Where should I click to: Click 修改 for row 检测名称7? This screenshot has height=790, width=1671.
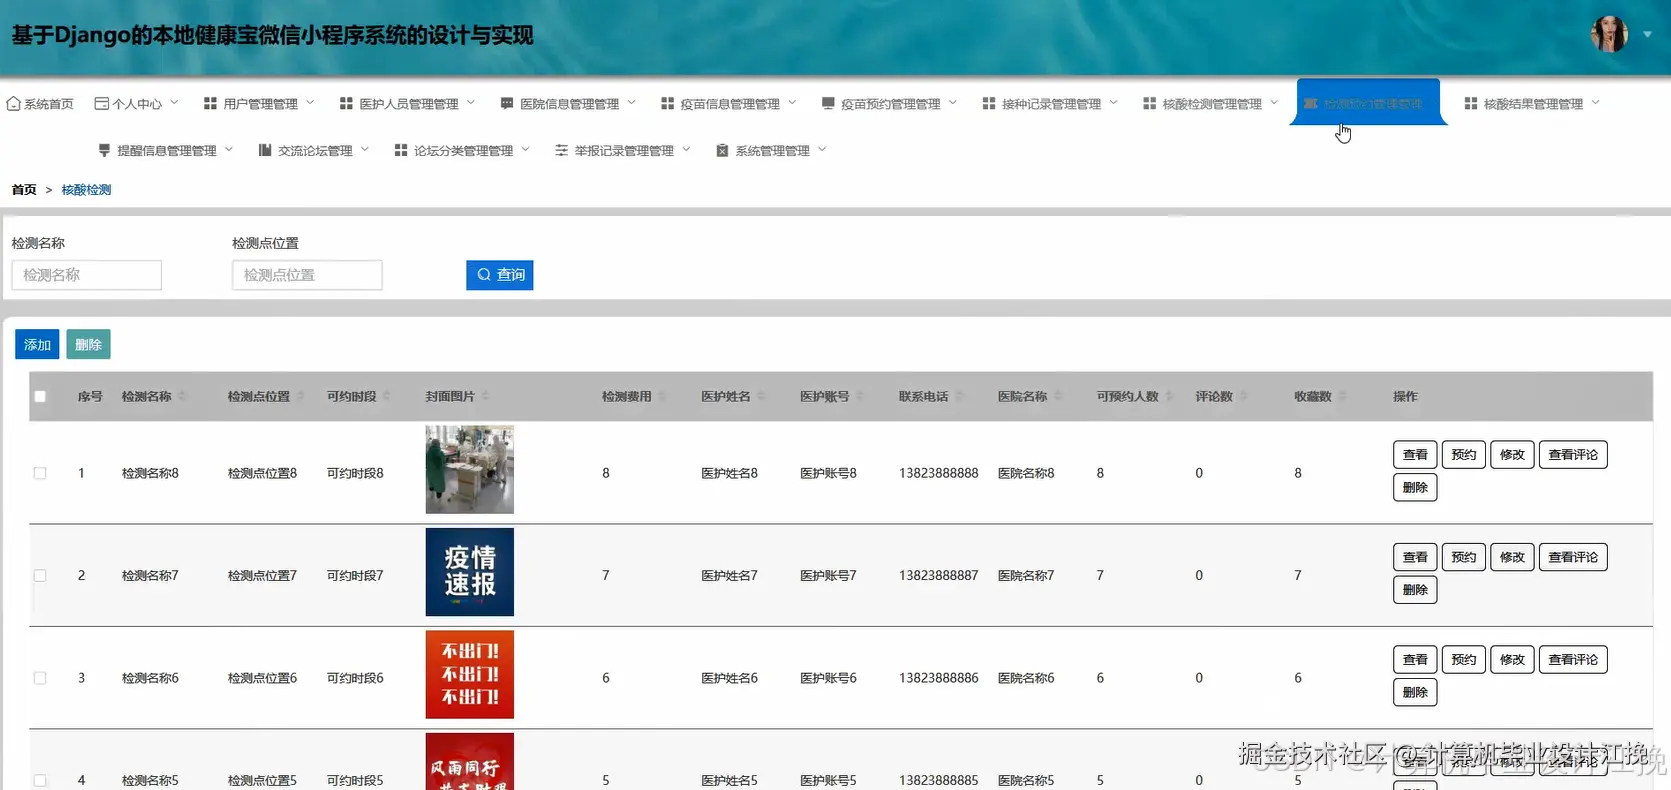(1512, 557)
